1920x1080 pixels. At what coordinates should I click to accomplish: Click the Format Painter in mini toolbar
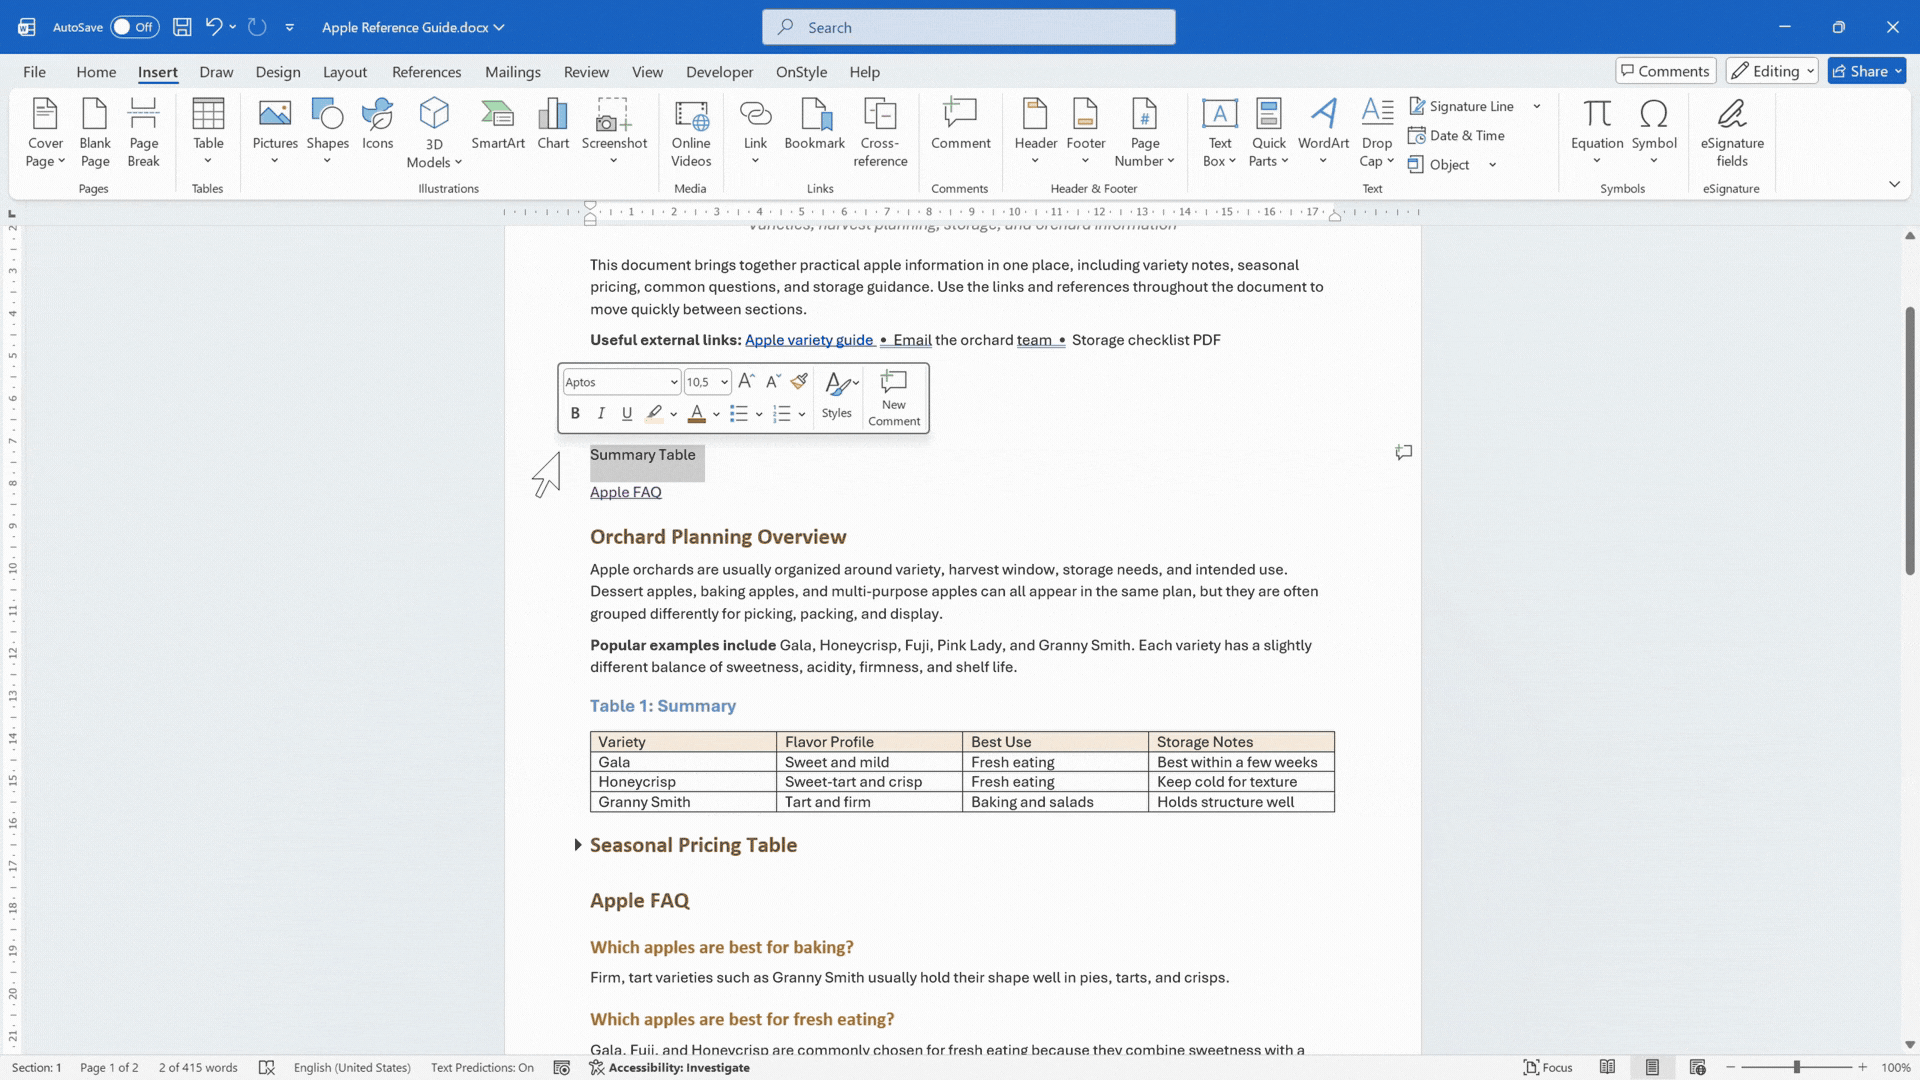pos(799,381)
